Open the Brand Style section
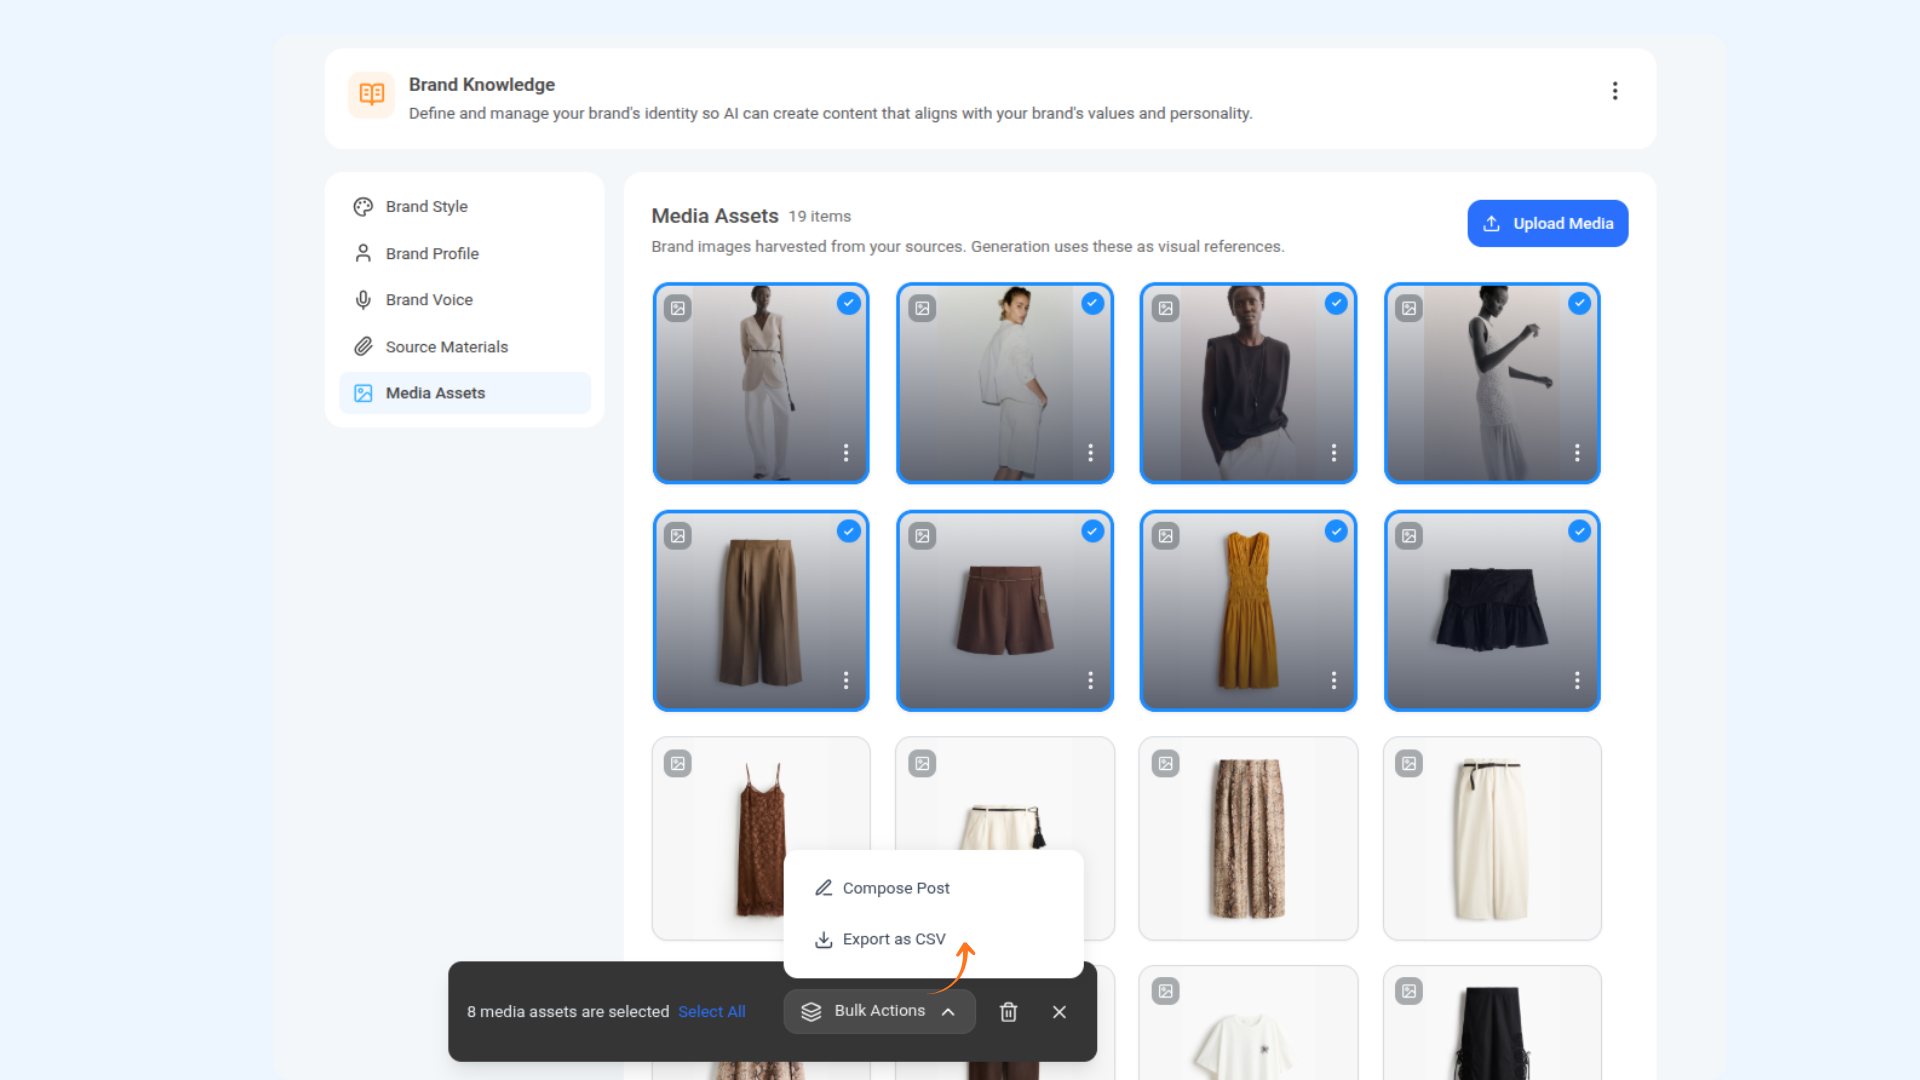Viewport: 1920px width, 1080px height. coord(465,207)
